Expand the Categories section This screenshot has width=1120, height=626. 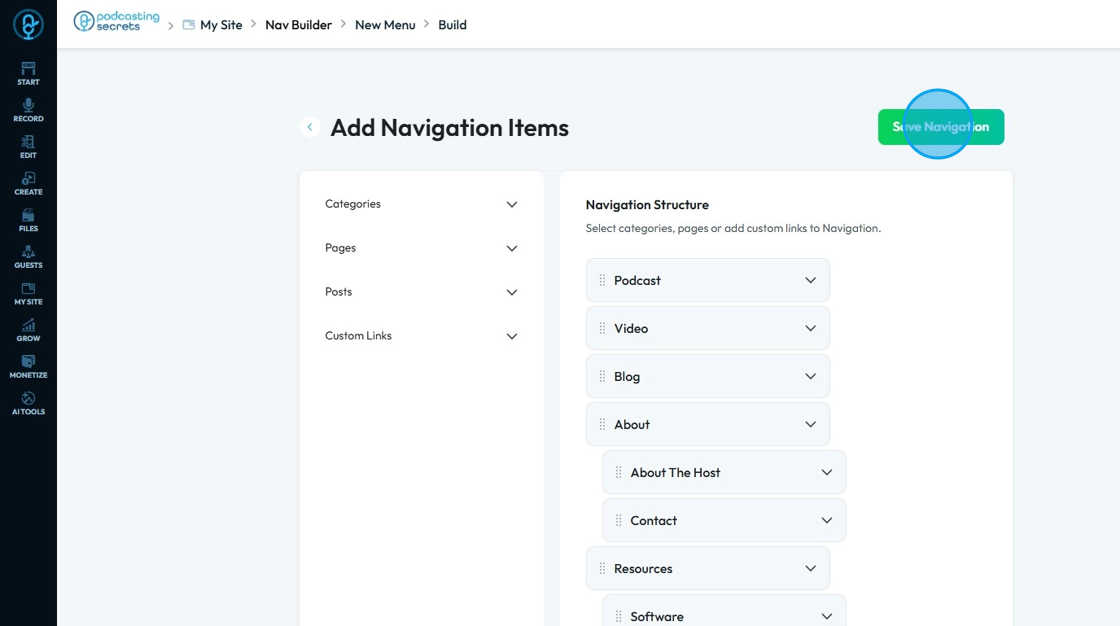coord(512,204)
